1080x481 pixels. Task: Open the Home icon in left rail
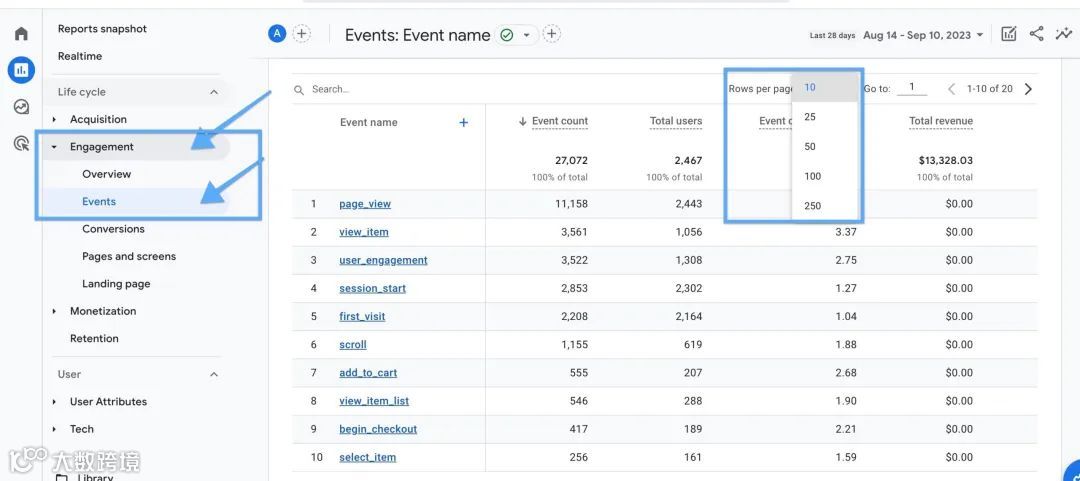21,33
